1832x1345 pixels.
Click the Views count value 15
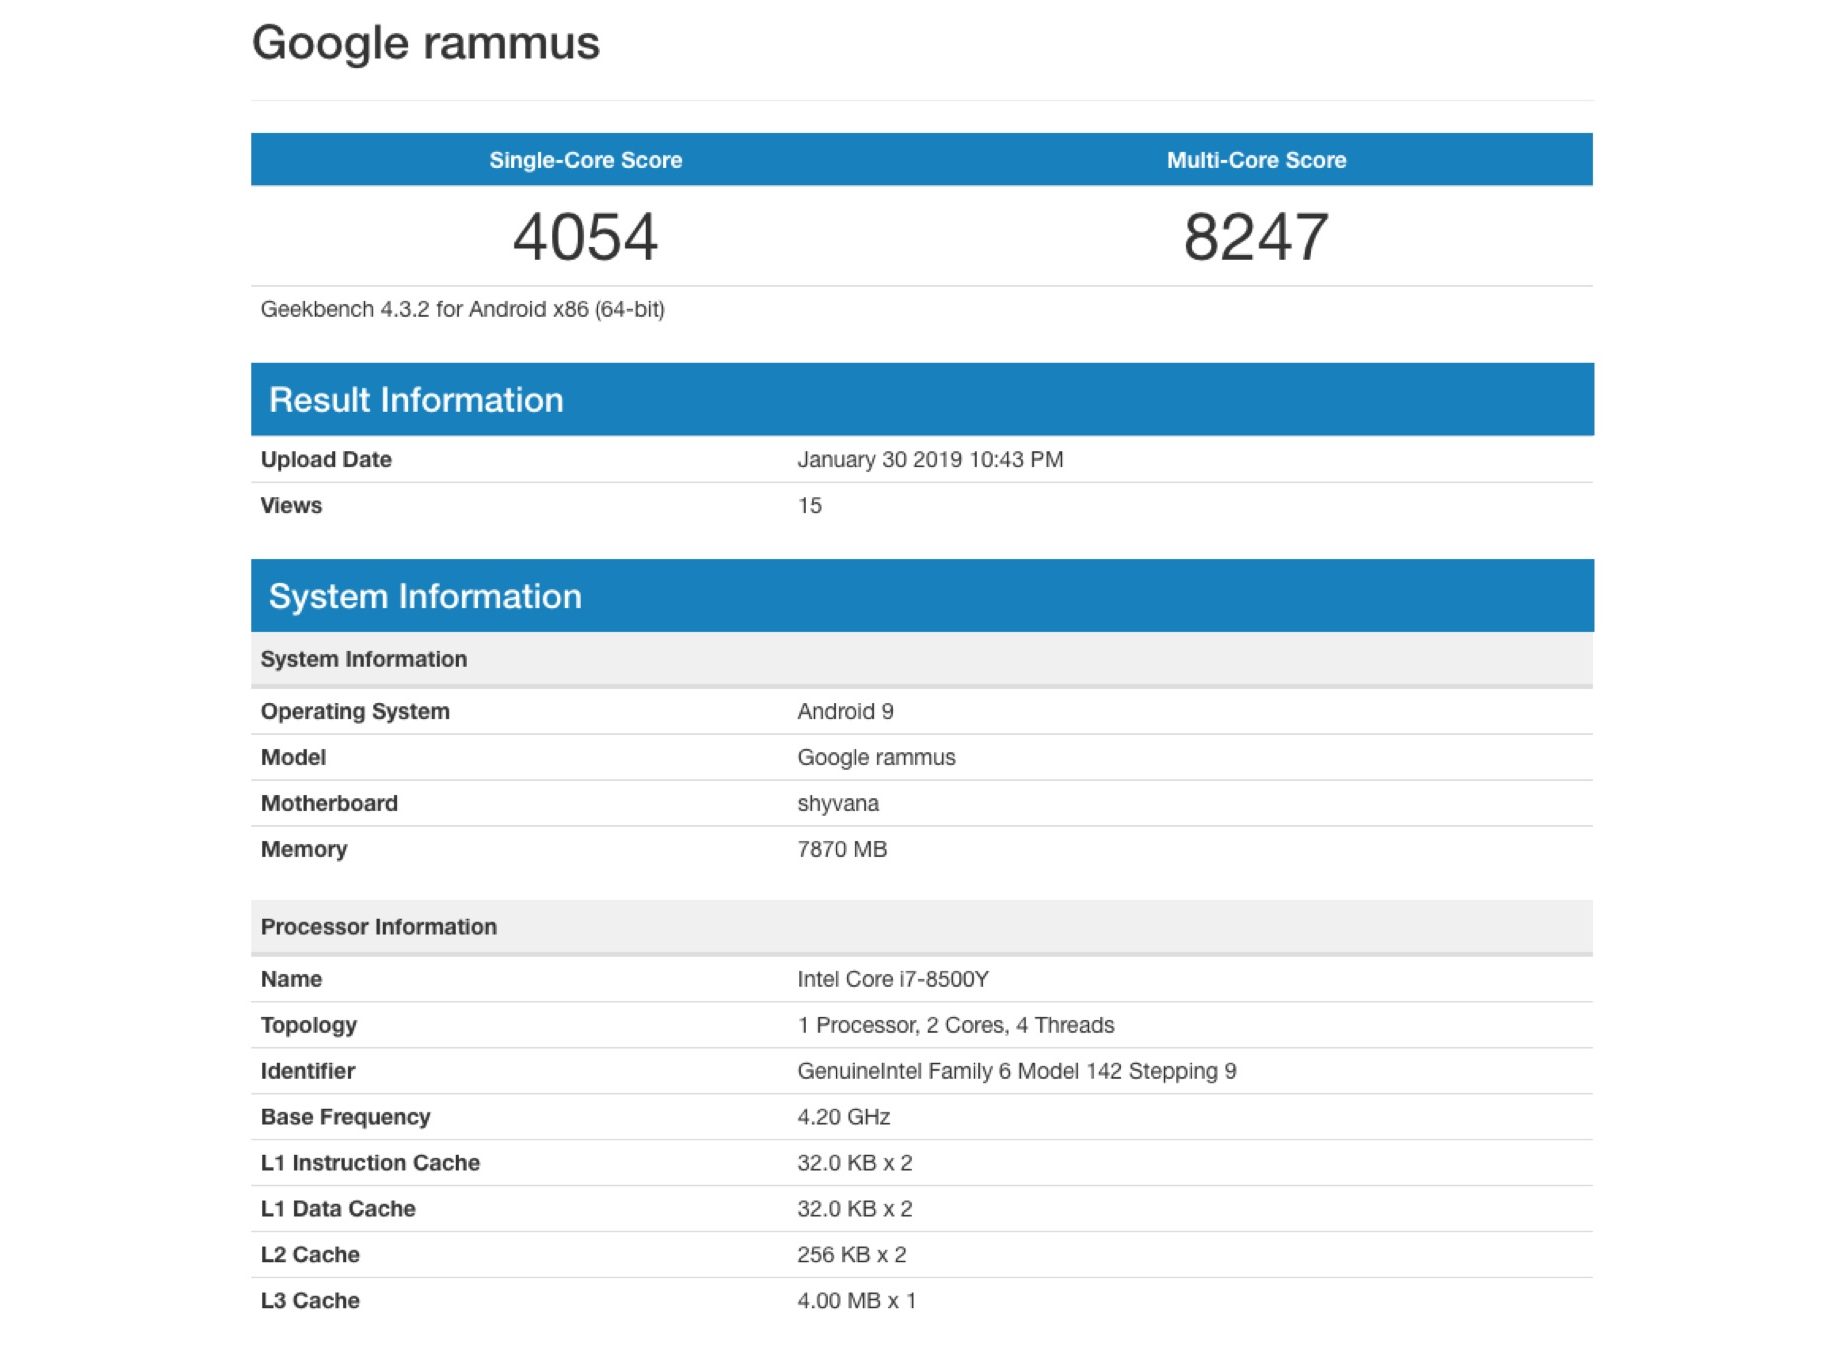809,506
